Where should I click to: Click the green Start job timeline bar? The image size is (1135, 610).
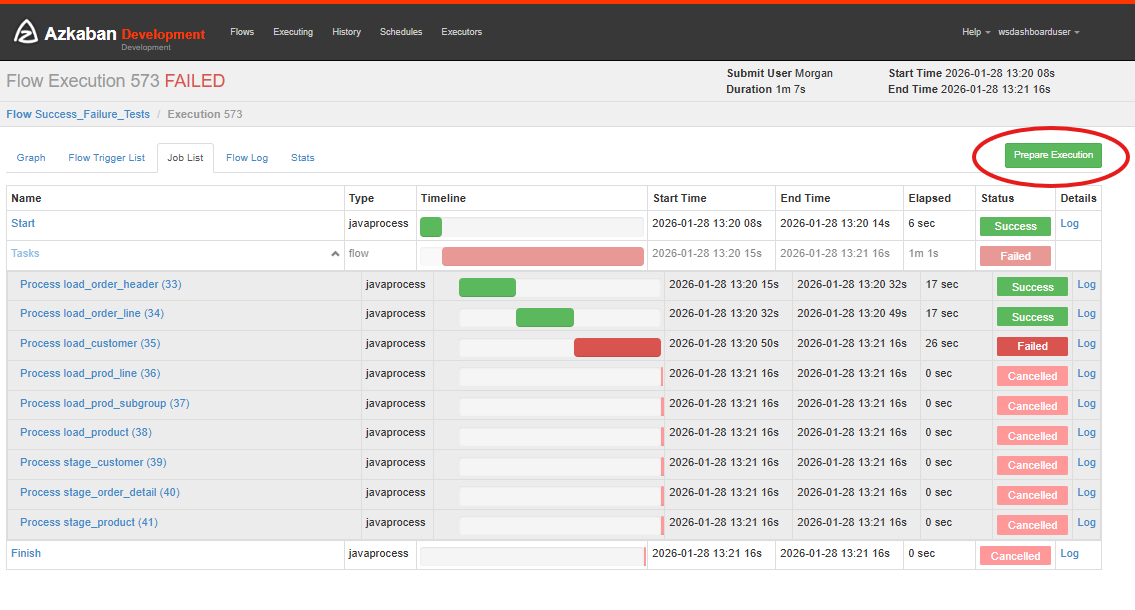(x=431, y=227)
